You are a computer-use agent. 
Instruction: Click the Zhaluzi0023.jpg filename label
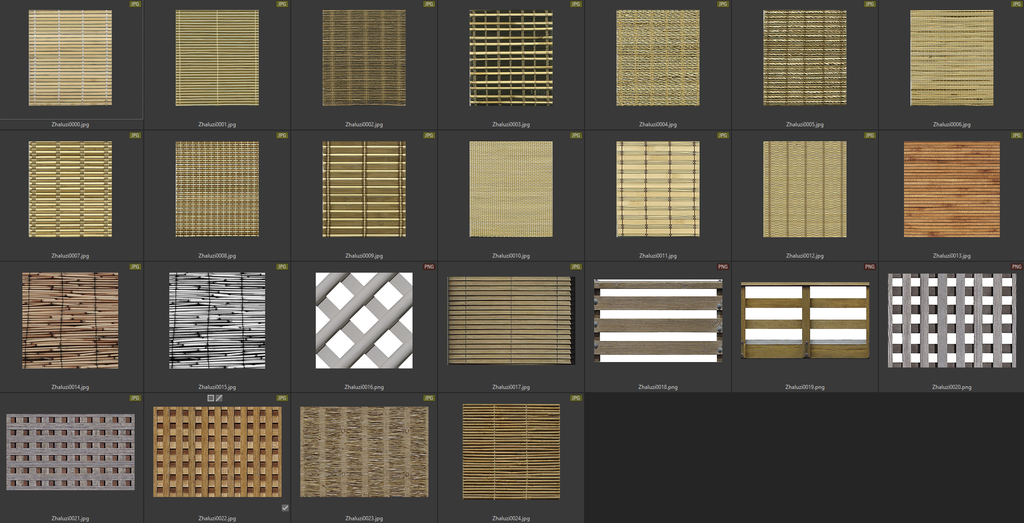pyautogui.click(x=364, y=518)
